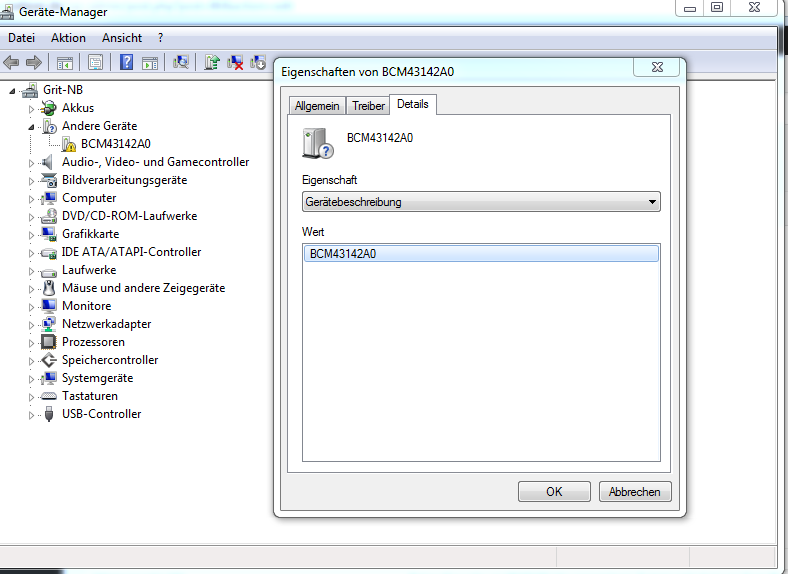Open the Properties sheet toolbar icon
The width and height of the screenshot is (788, 574).
pyautogui.click(x=95, y=63)
